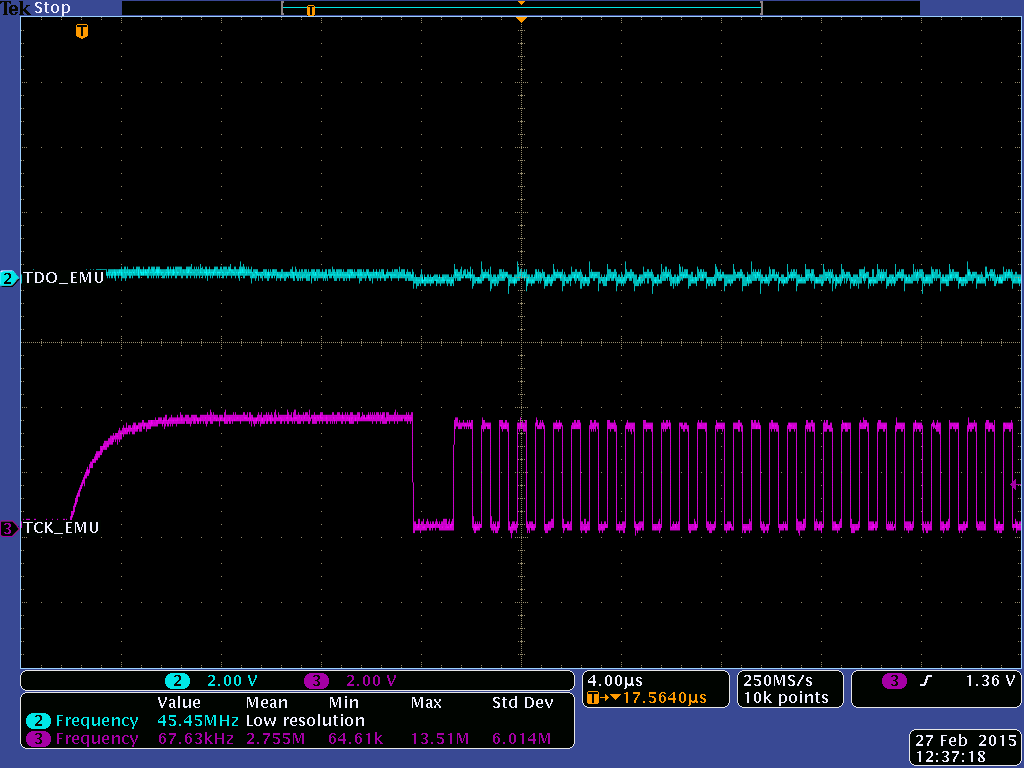Click the Max column header
The image size is (1024, 768).
point(426,703)
